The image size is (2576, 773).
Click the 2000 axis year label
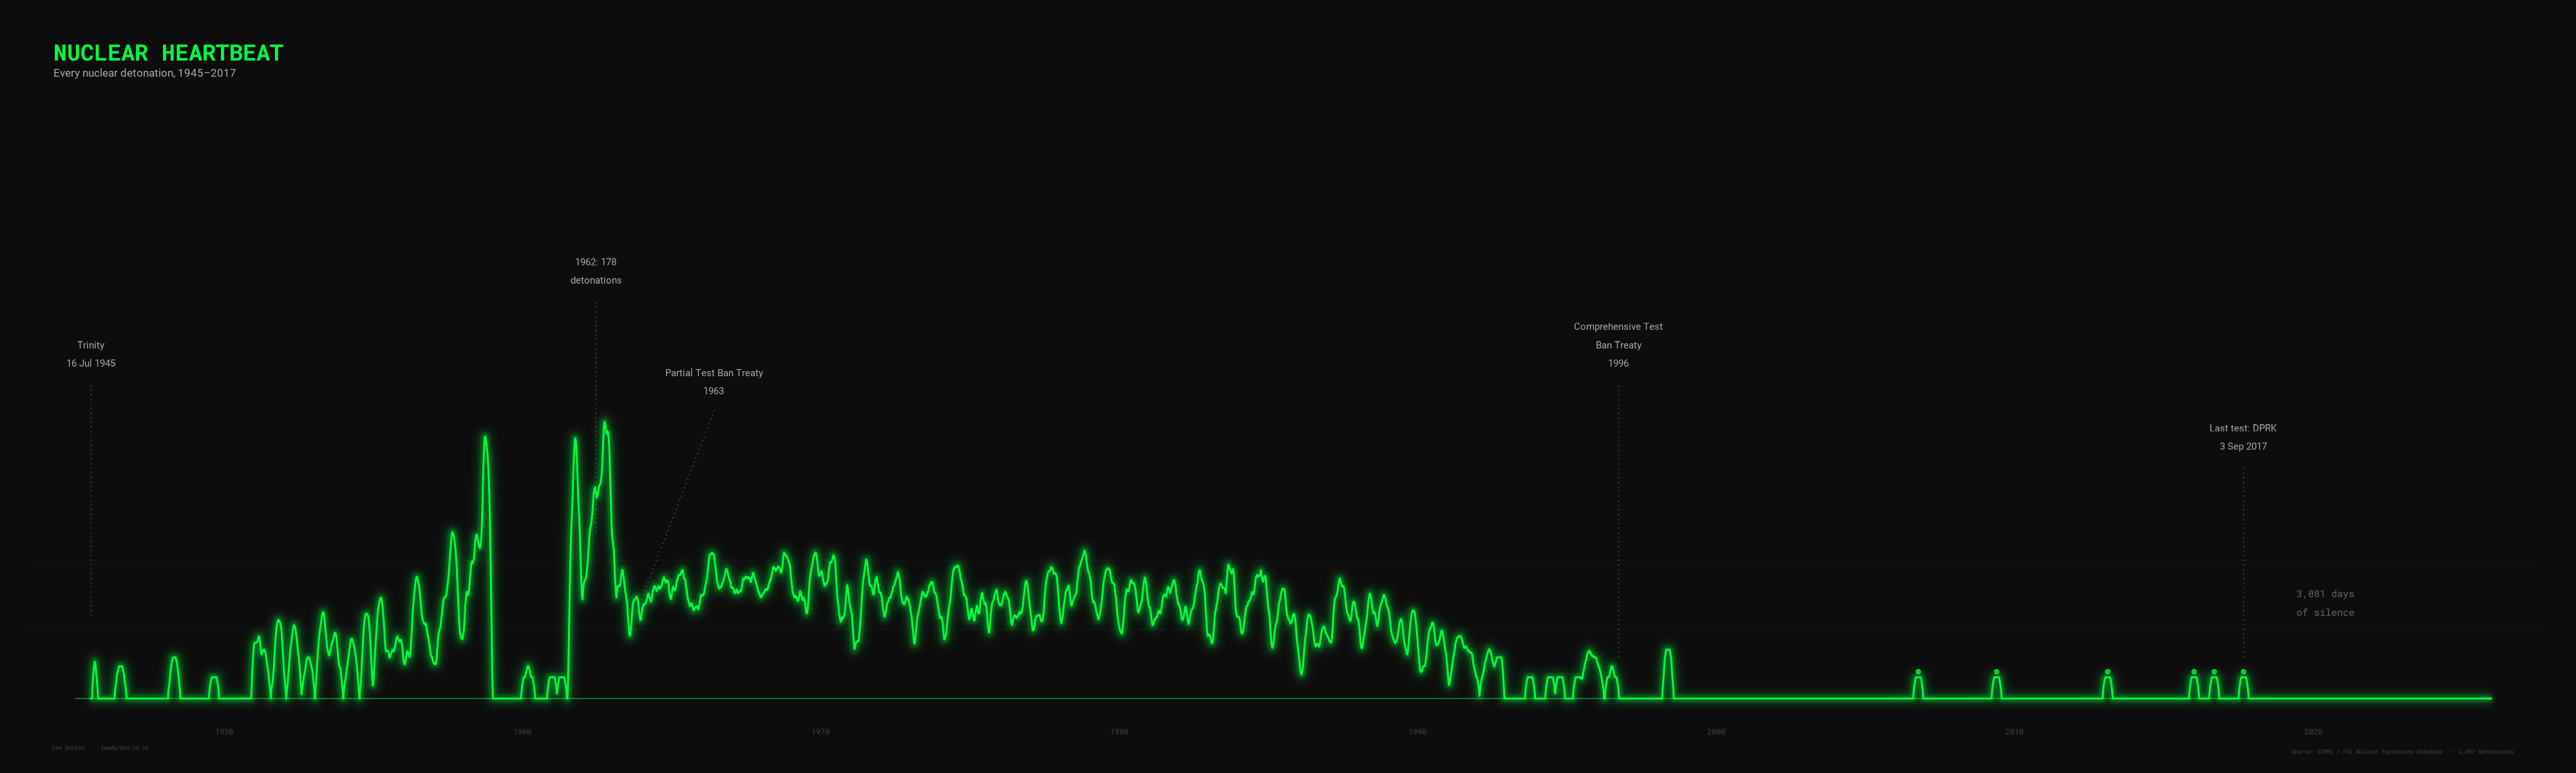point(1716,732)
